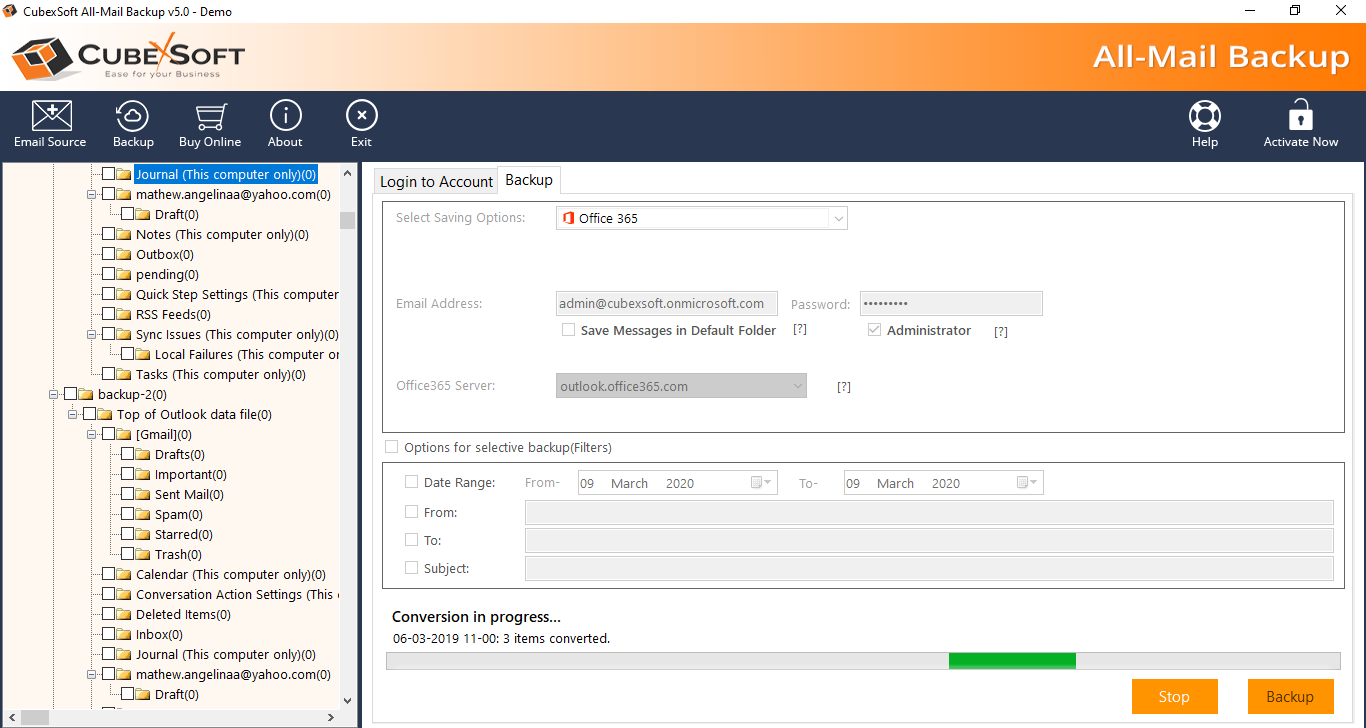The width and height of the screenshot is (1366, 728).
Task: Click the Activate Now lock icon
Action: point(1300,117)
